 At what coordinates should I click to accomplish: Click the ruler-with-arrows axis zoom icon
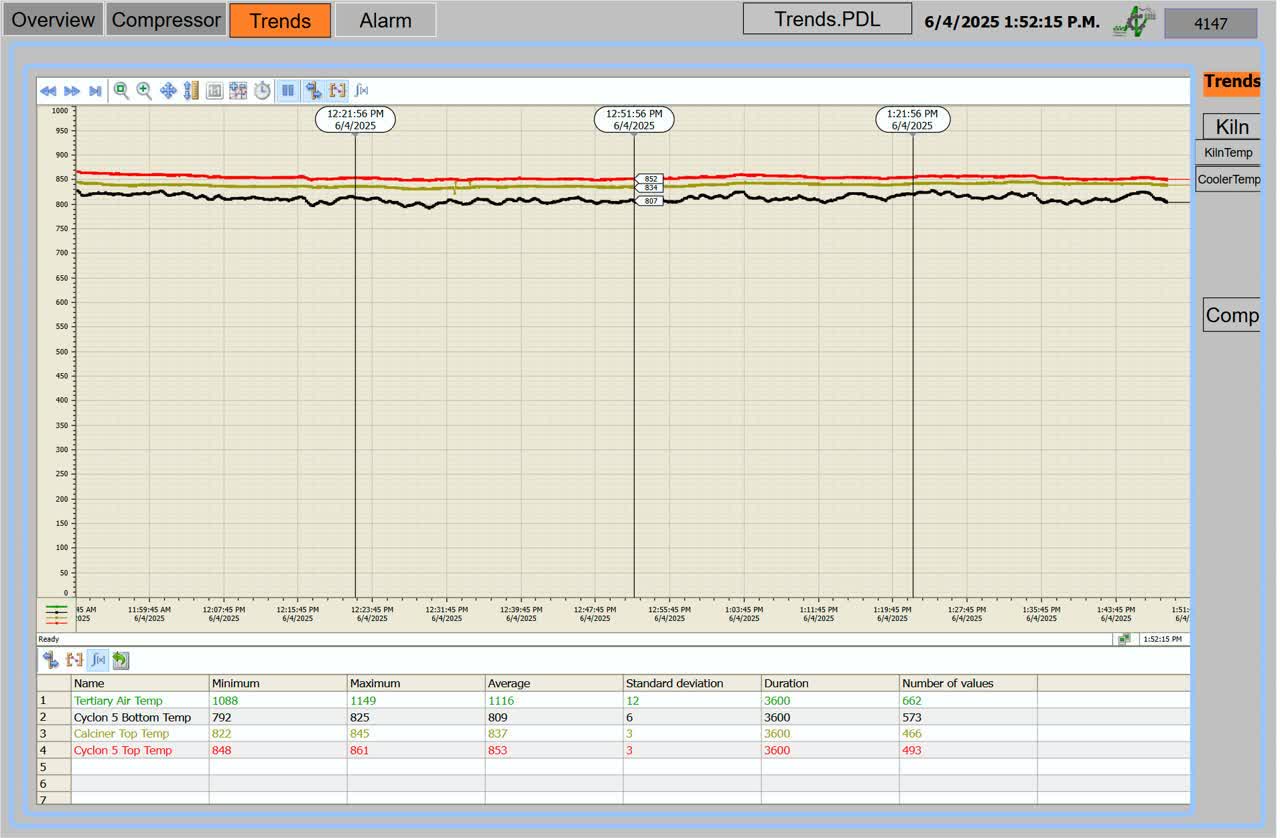(x=191, y=91)
